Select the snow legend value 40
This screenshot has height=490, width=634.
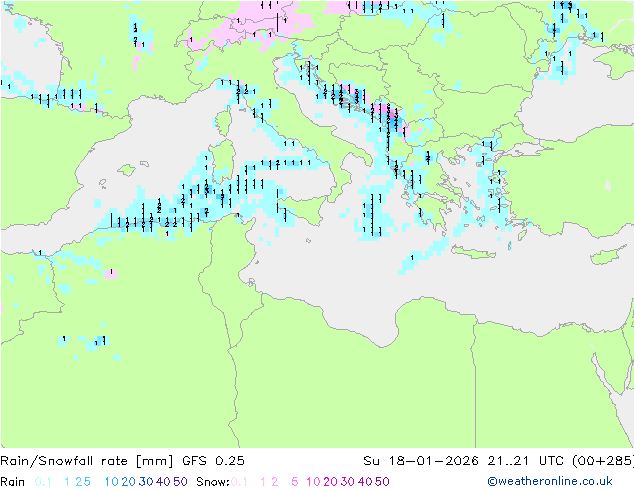(x=365, y=482)
